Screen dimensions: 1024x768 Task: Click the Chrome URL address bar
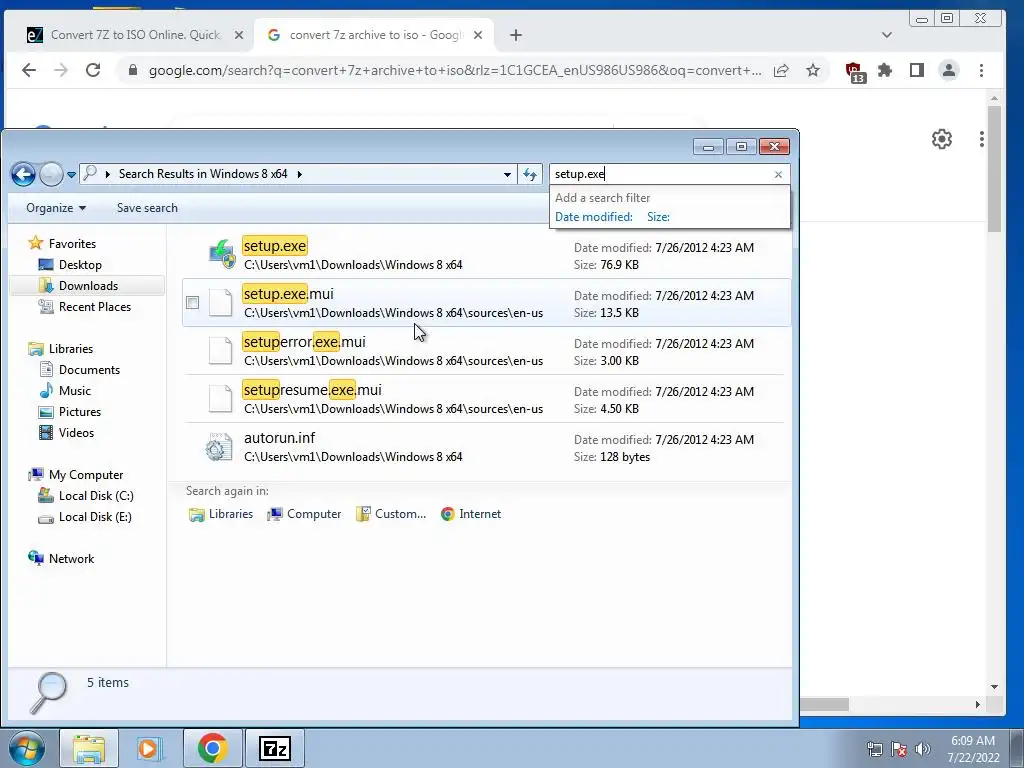coord(454,71)
